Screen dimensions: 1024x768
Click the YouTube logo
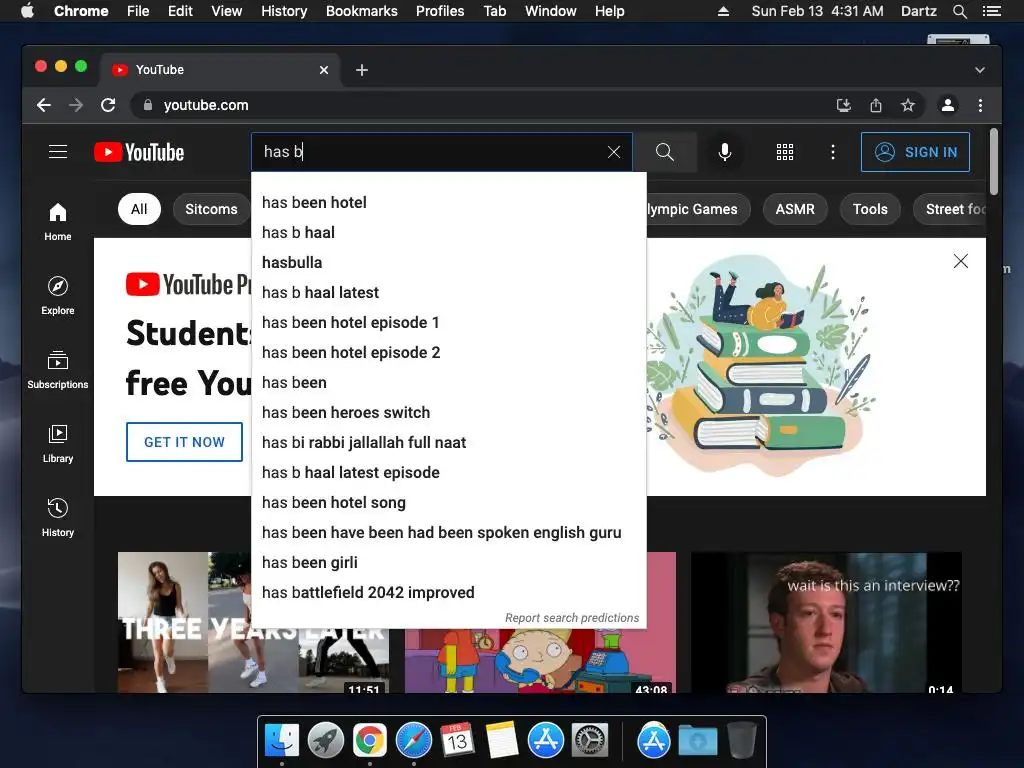[139, 152]
